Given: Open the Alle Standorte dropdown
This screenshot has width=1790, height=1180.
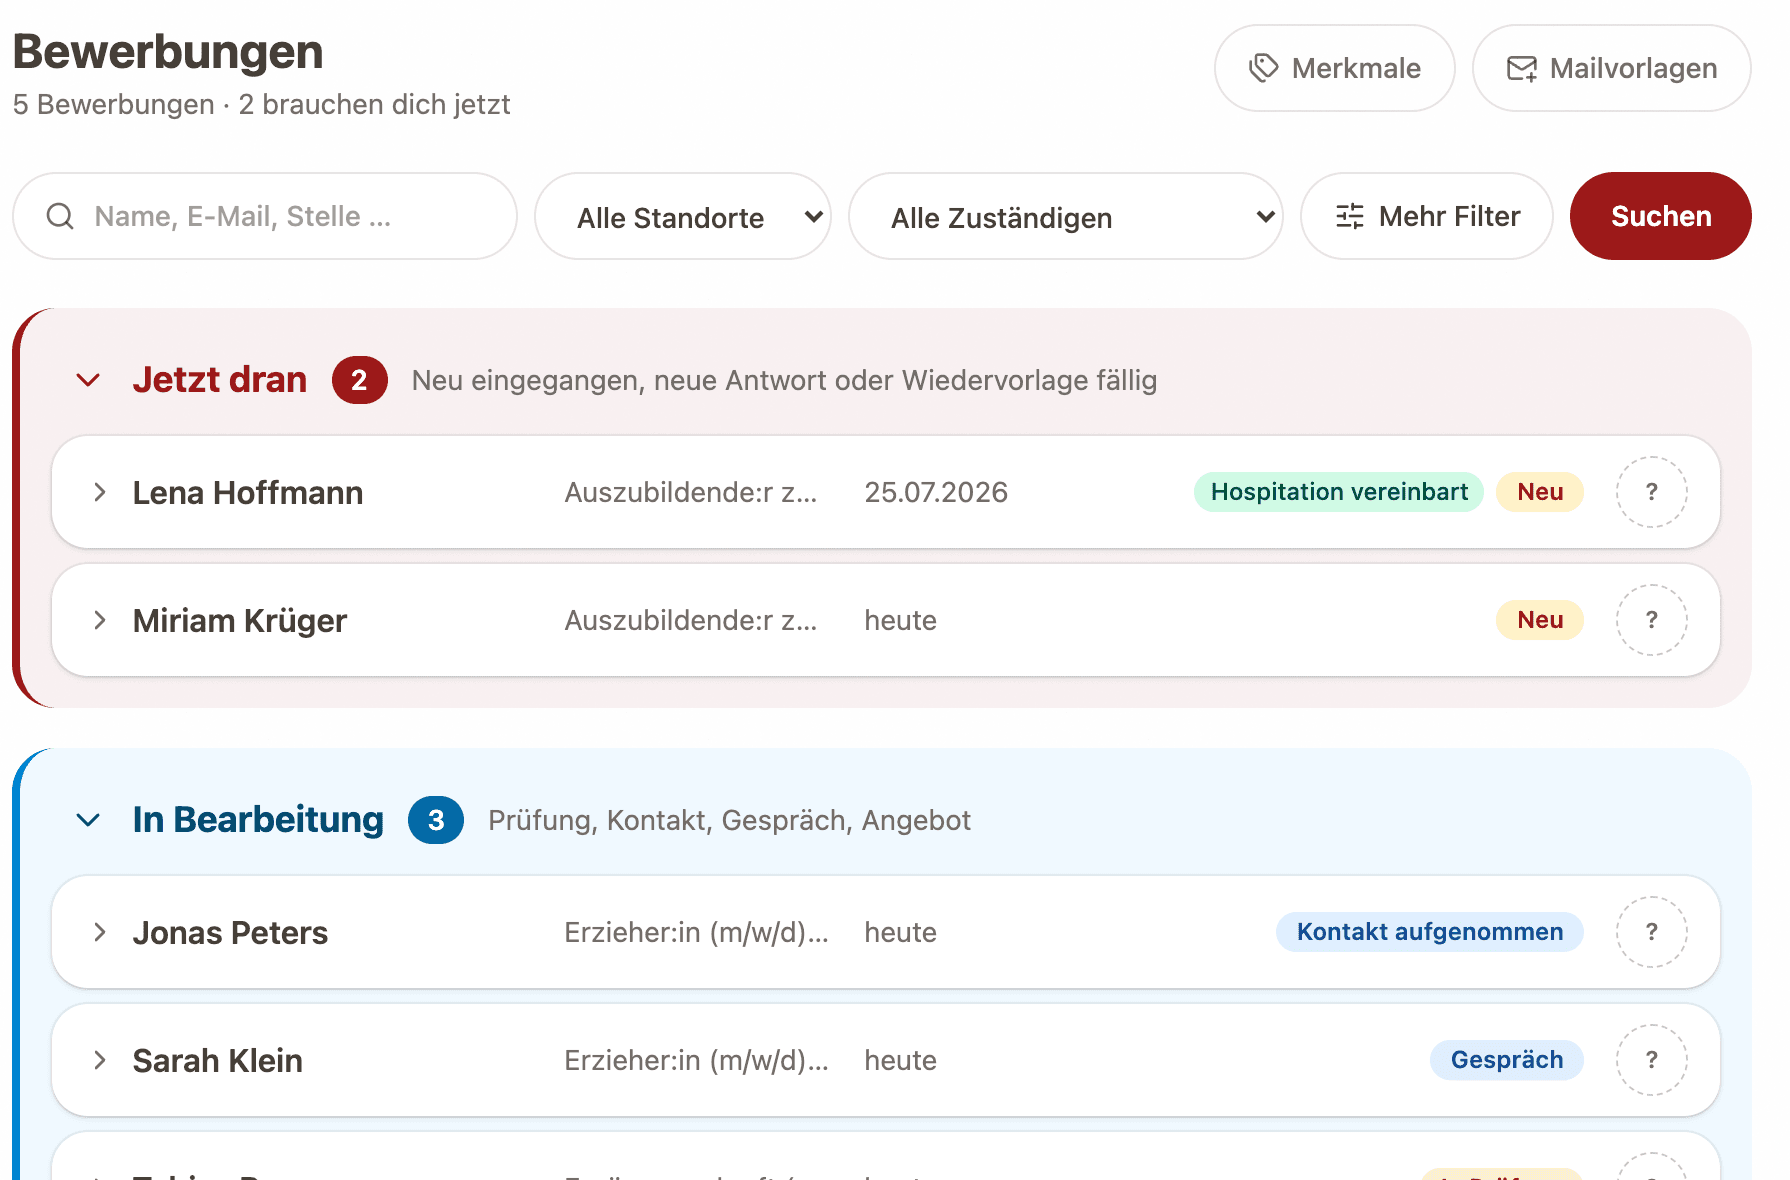Looking at the screenshot, I should tap(683, 216).
